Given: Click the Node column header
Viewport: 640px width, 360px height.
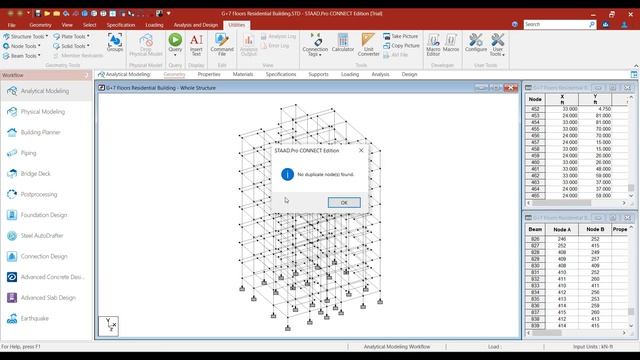Looking at the screenshot, I should [x=535, y=99].
